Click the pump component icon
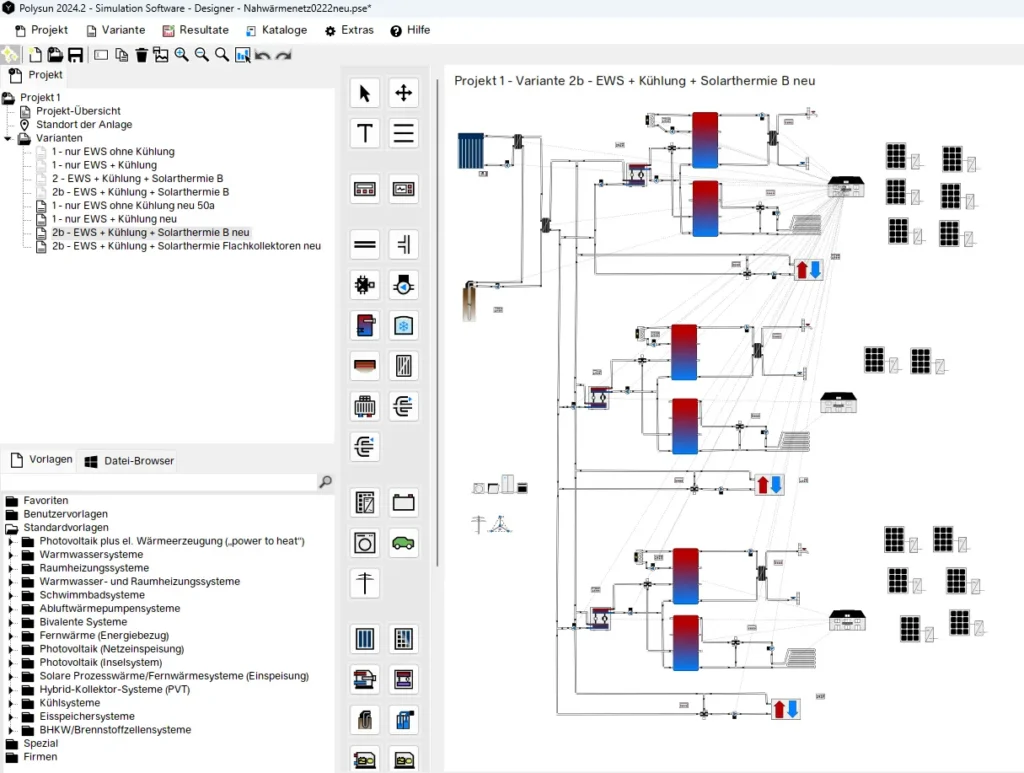 [x=403, y=285]
